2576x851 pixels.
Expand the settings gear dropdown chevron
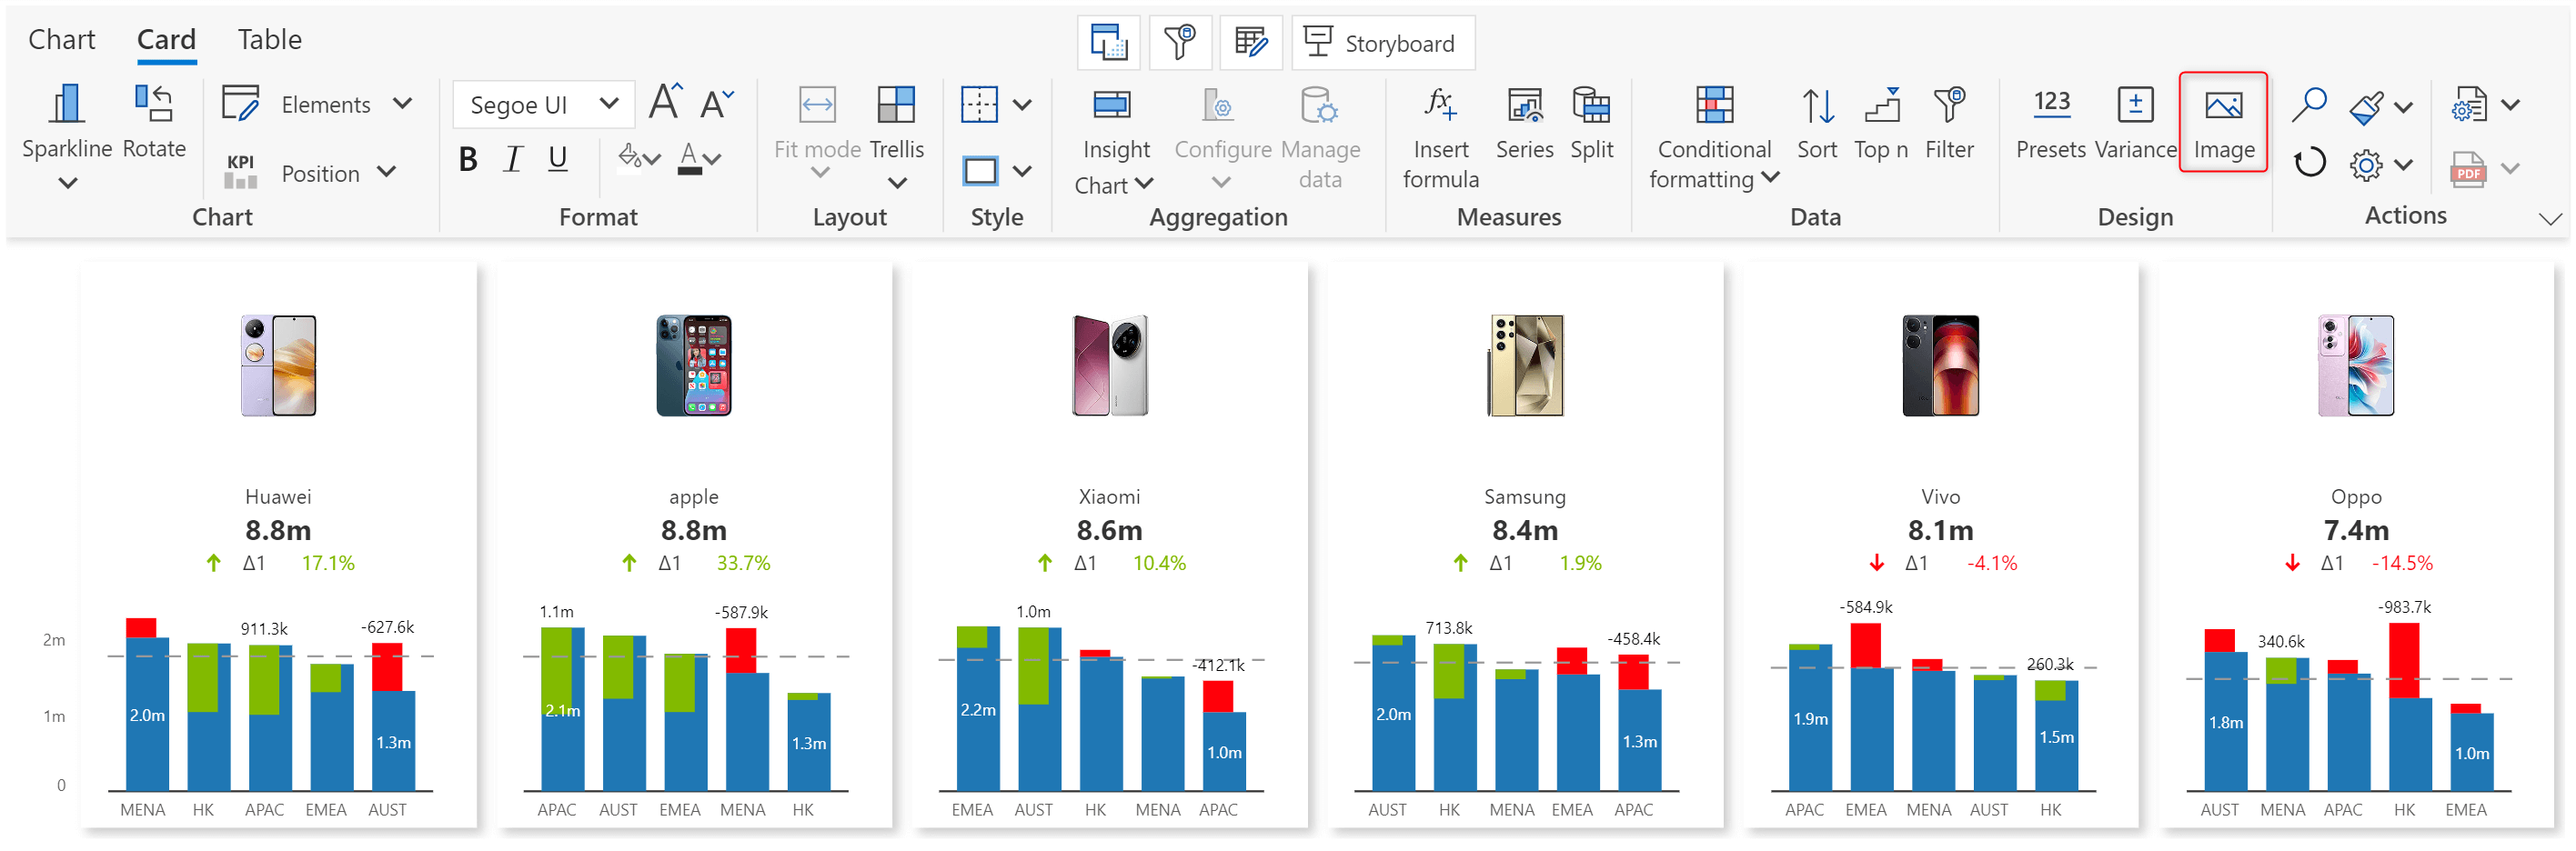[2404, 165]
